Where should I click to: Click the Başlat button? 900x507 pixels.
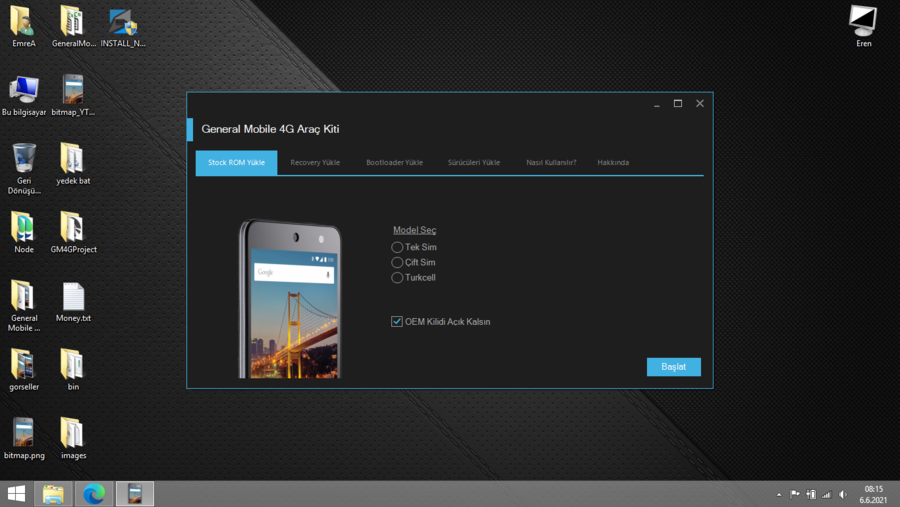(673, 367)
